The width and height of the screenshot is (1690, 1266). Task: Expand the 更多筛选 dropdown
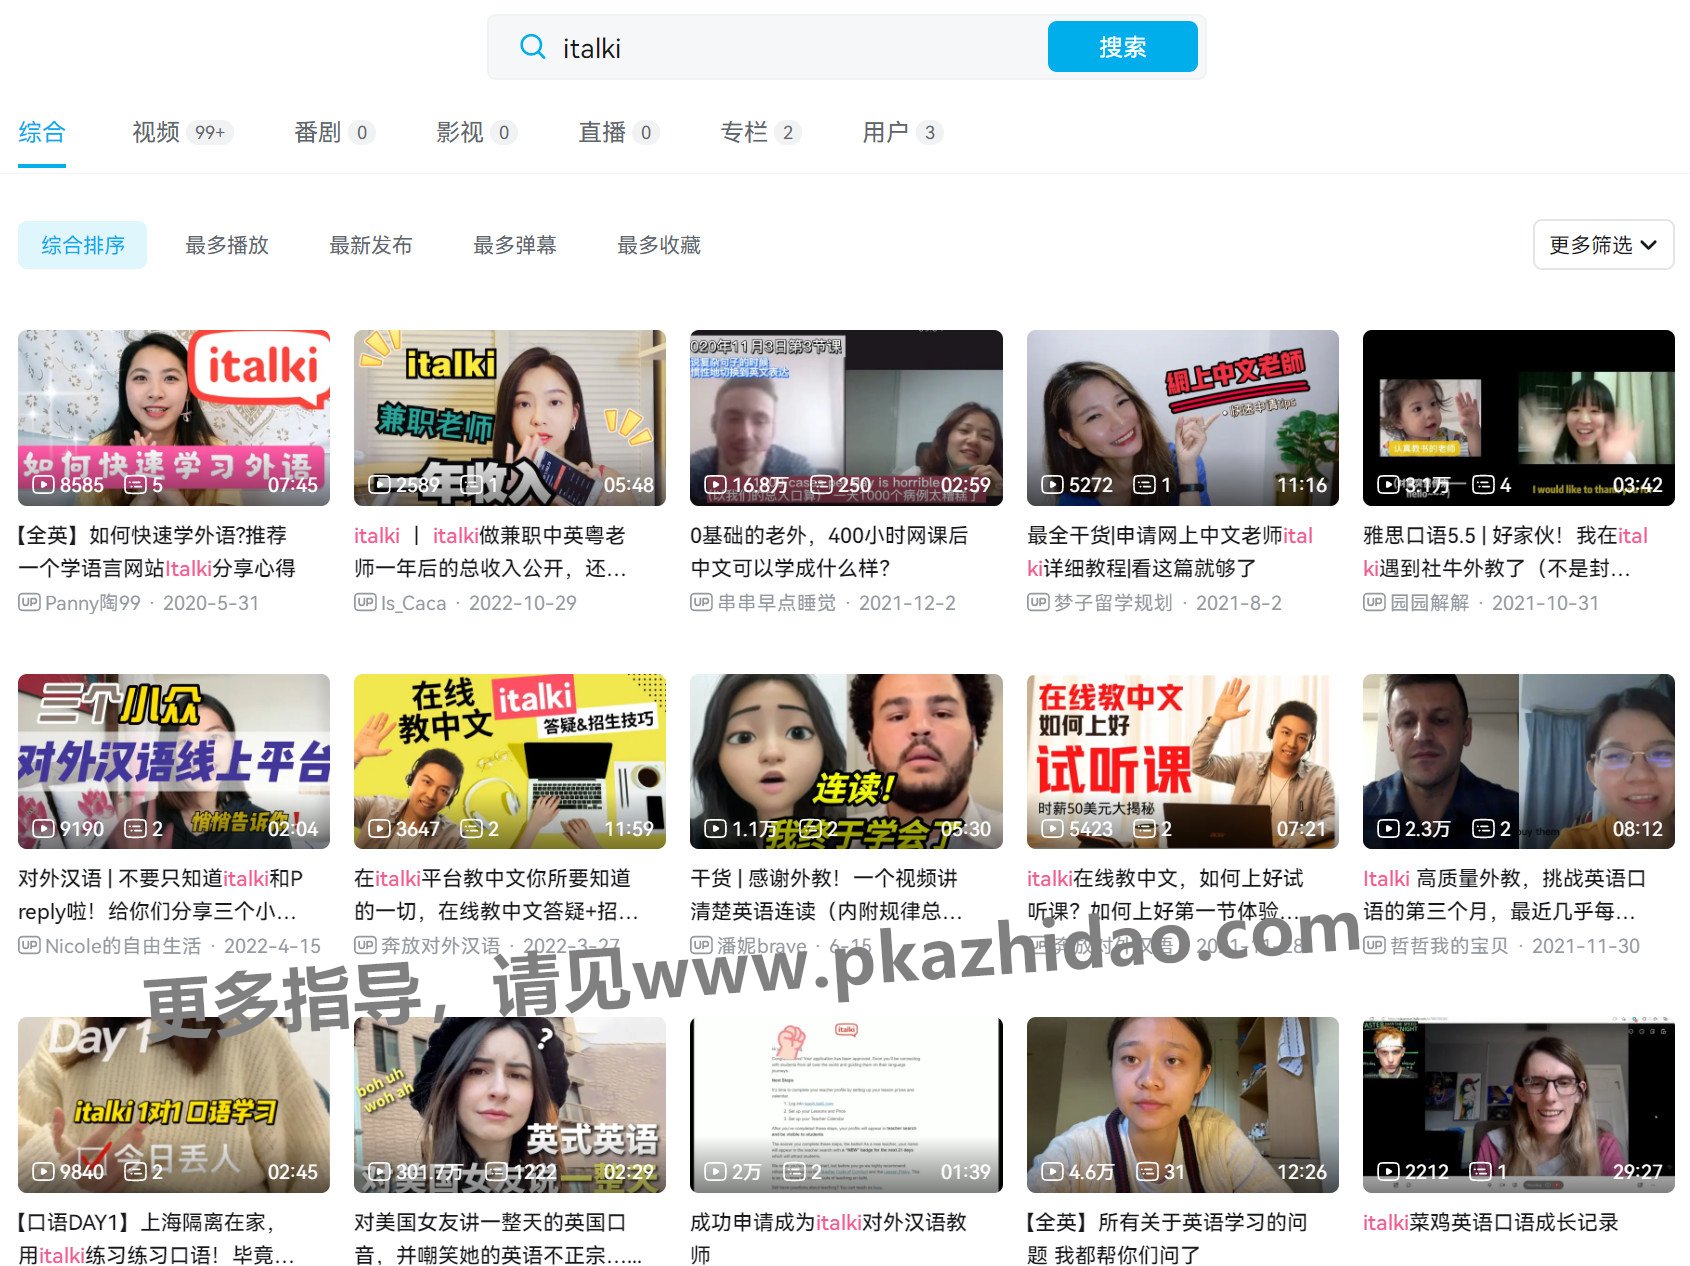(x=1603, y=245)
